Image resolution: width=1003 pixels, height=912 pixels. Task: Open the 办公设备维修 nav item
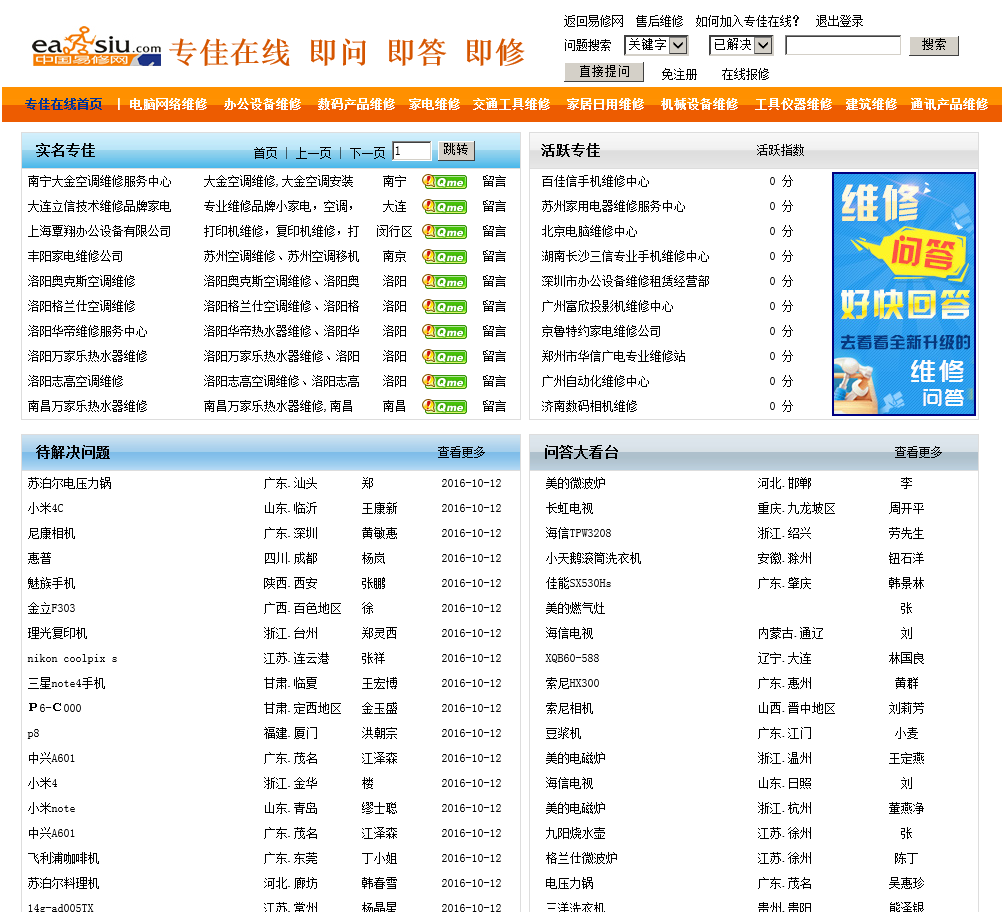pyautogui.click(x=262, y=104)
